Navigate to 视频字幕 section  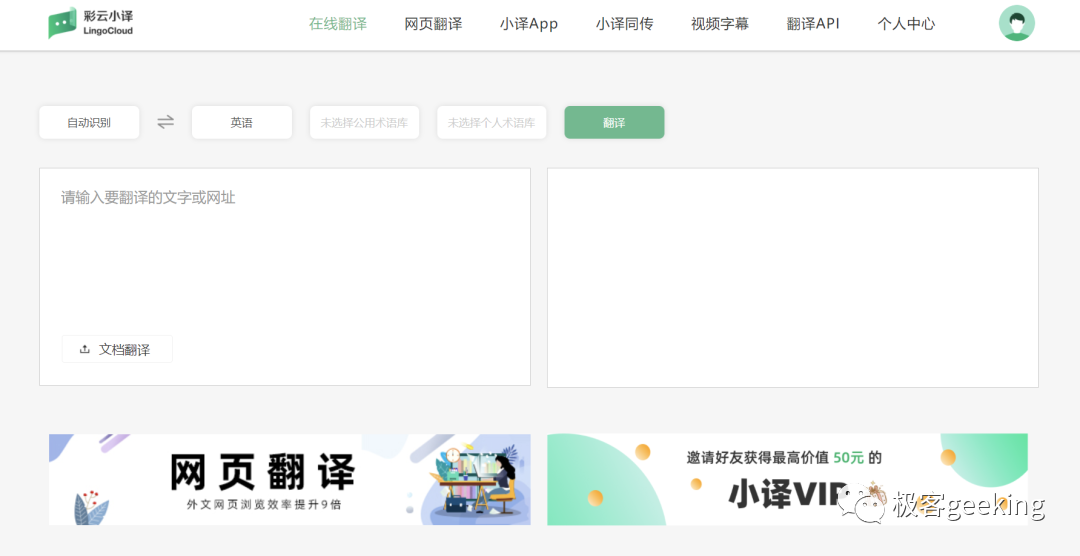click(x=719, y=24)
